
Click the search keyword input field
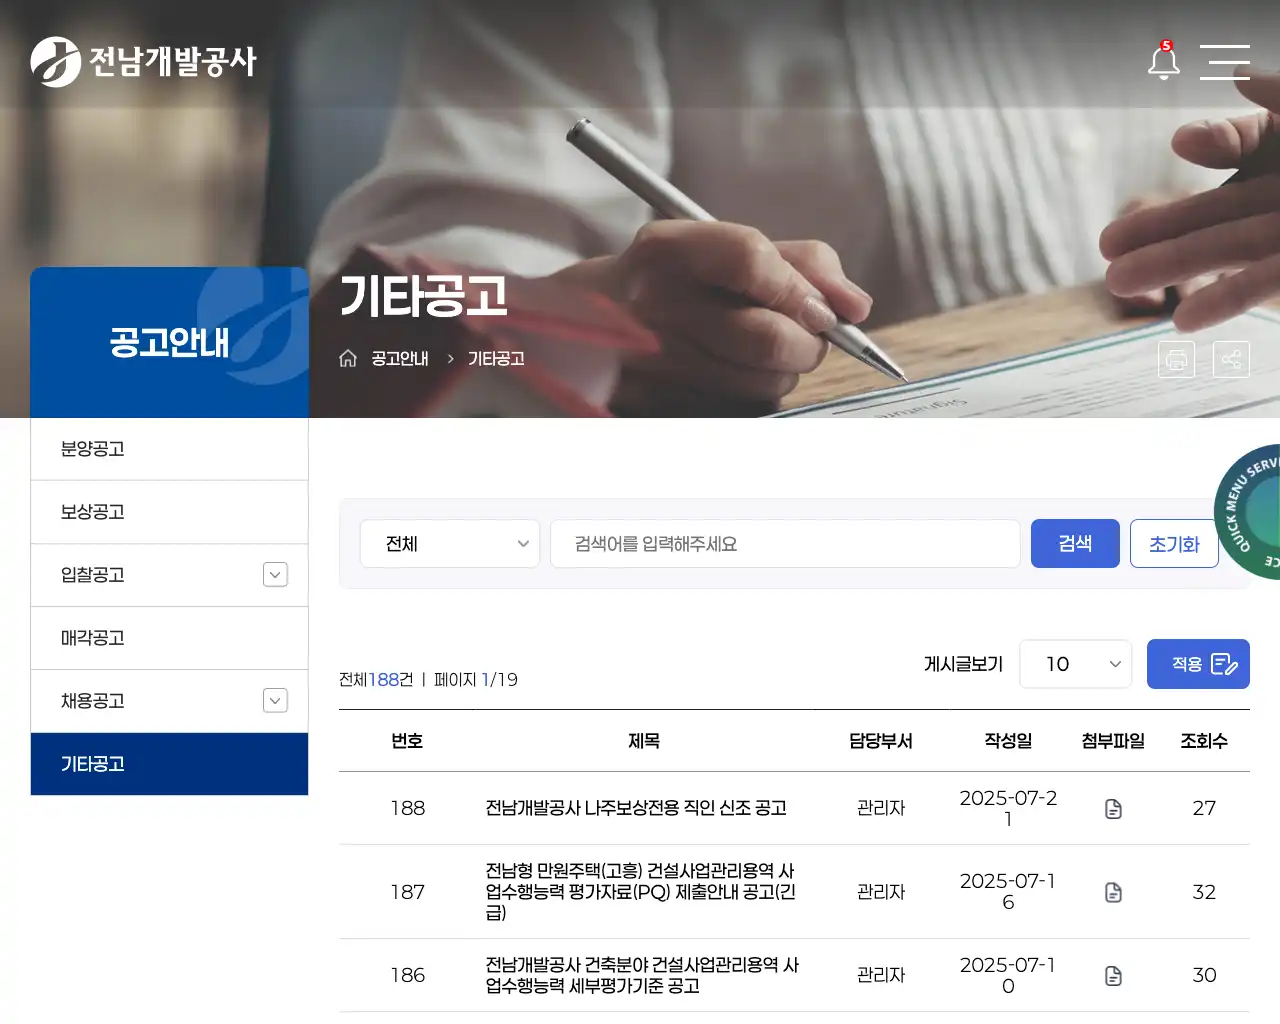click(x=785, y=544)
